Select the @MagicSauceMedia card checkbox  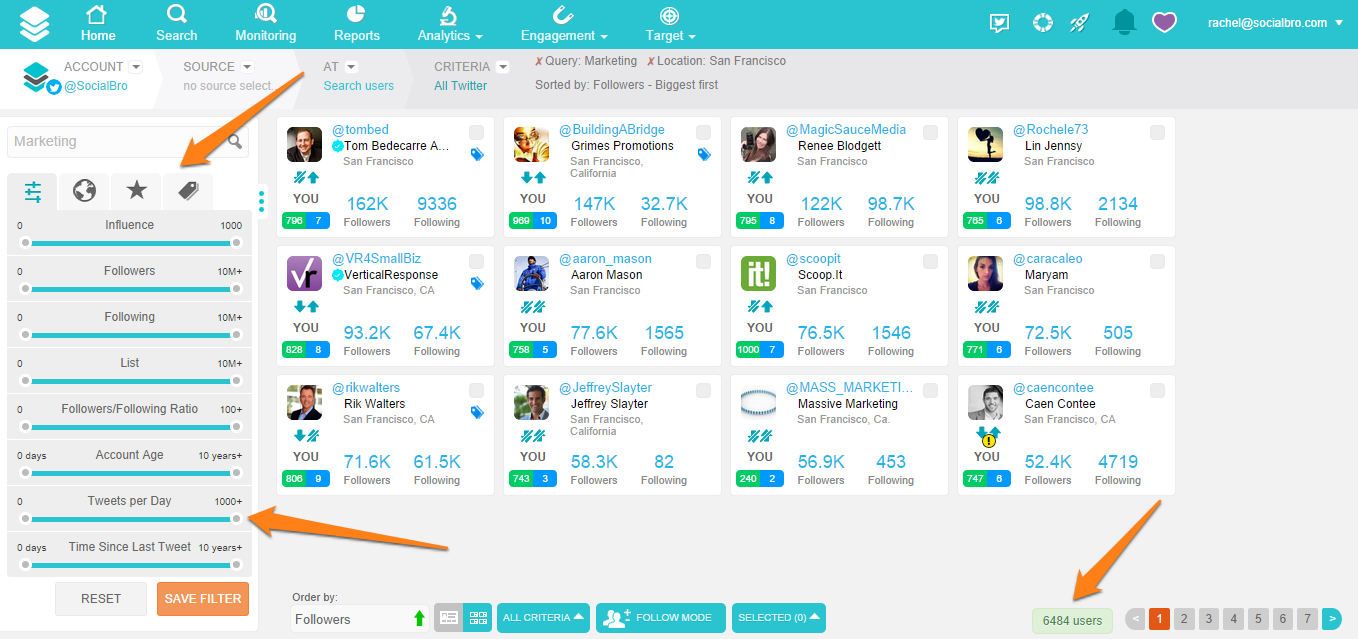(x=930, y=132)
